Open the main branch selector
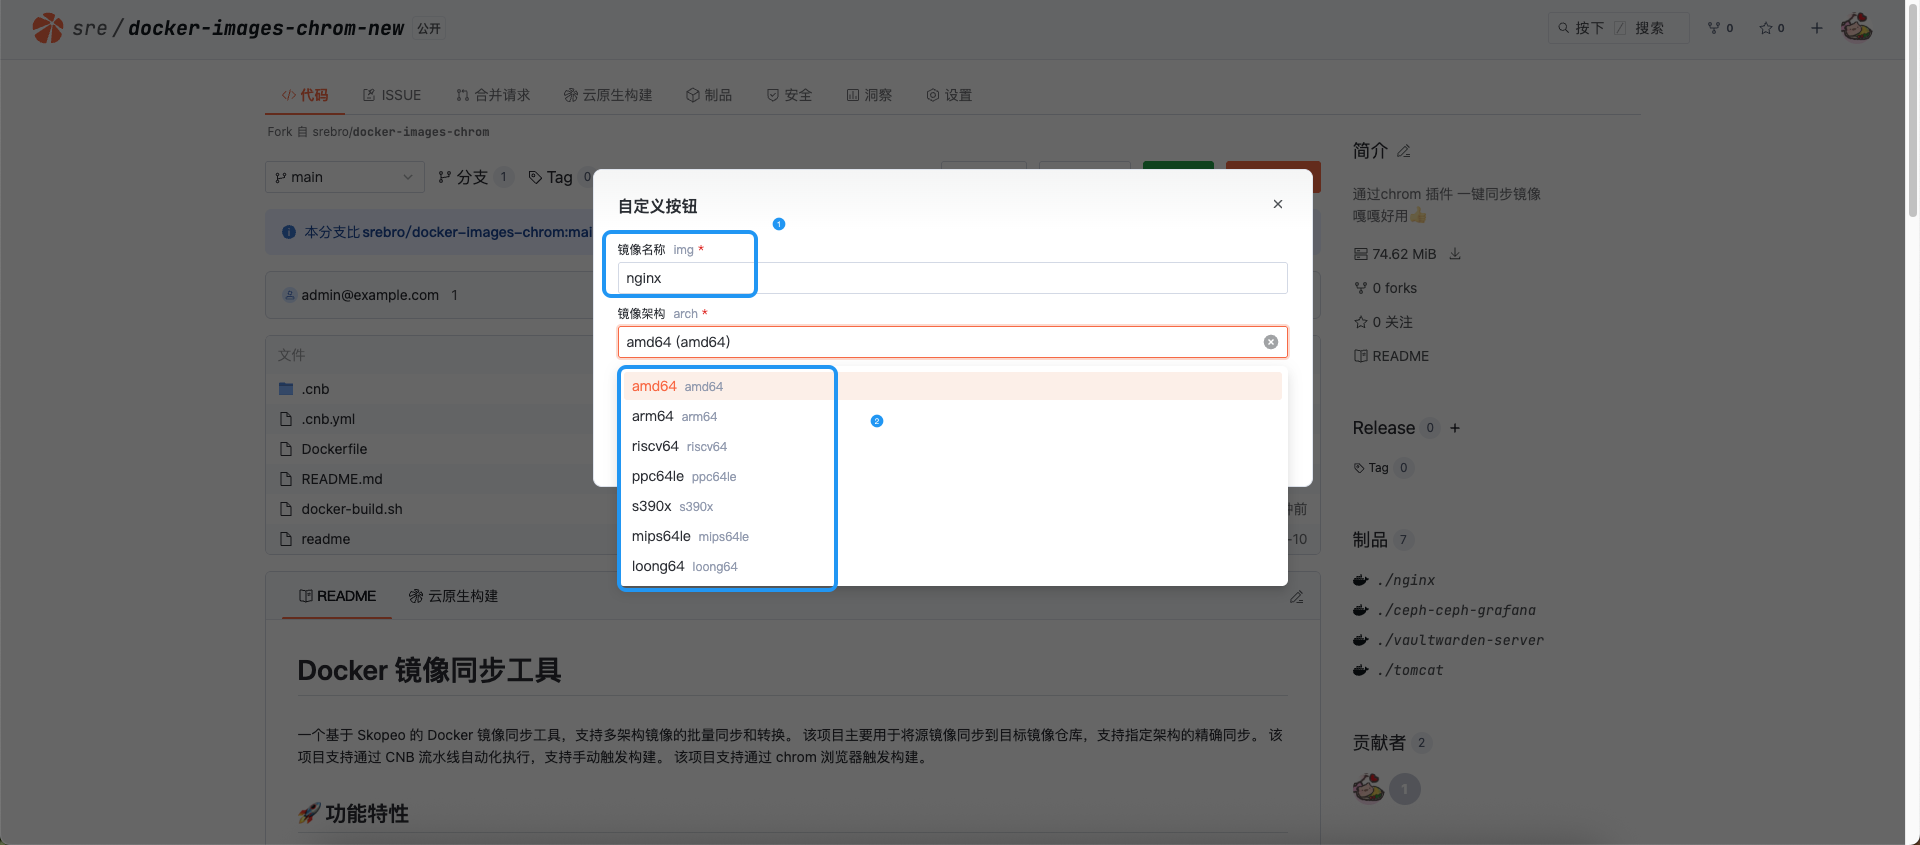This screenshot has height=845, width=1920. point(344,177)
